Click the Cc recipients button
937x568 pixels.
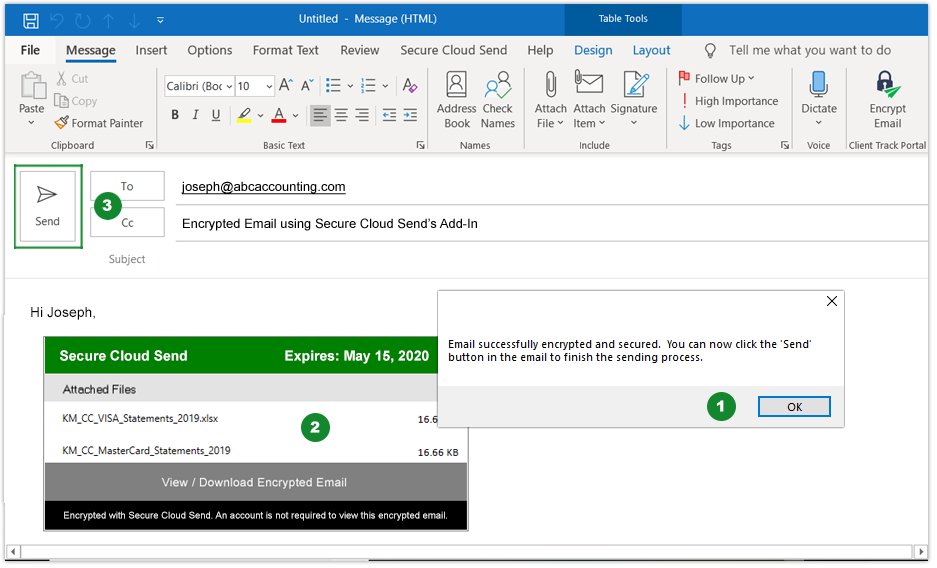(127, 223)
